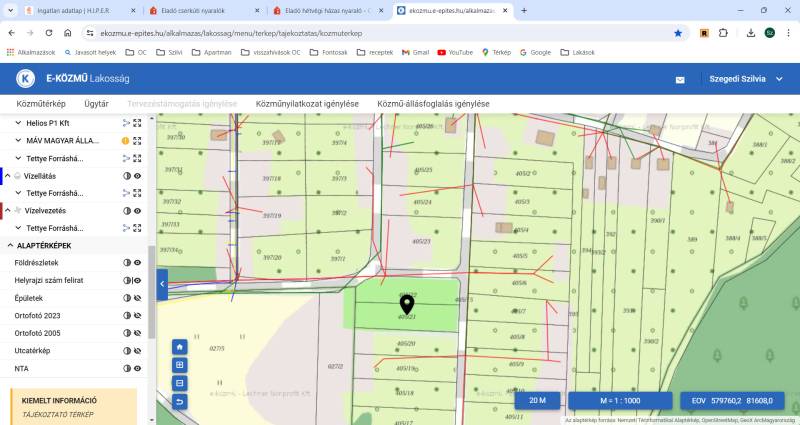Open the YouTube bookmark

[455, 52]
